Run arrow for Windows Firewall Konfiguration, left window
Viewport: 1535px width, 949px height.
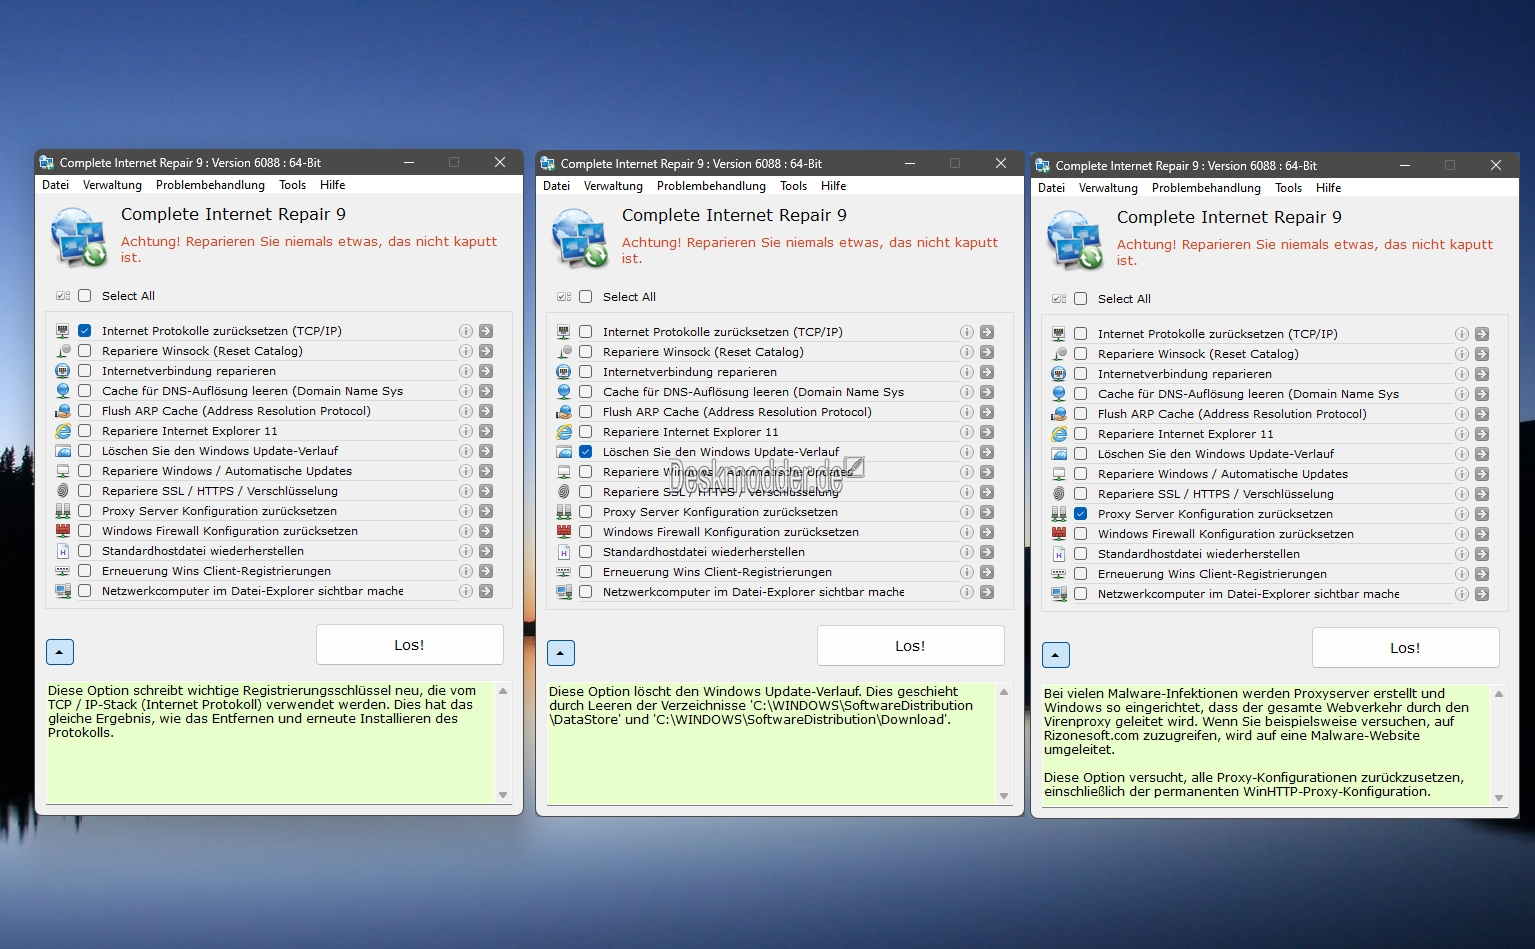pos(486,531)
